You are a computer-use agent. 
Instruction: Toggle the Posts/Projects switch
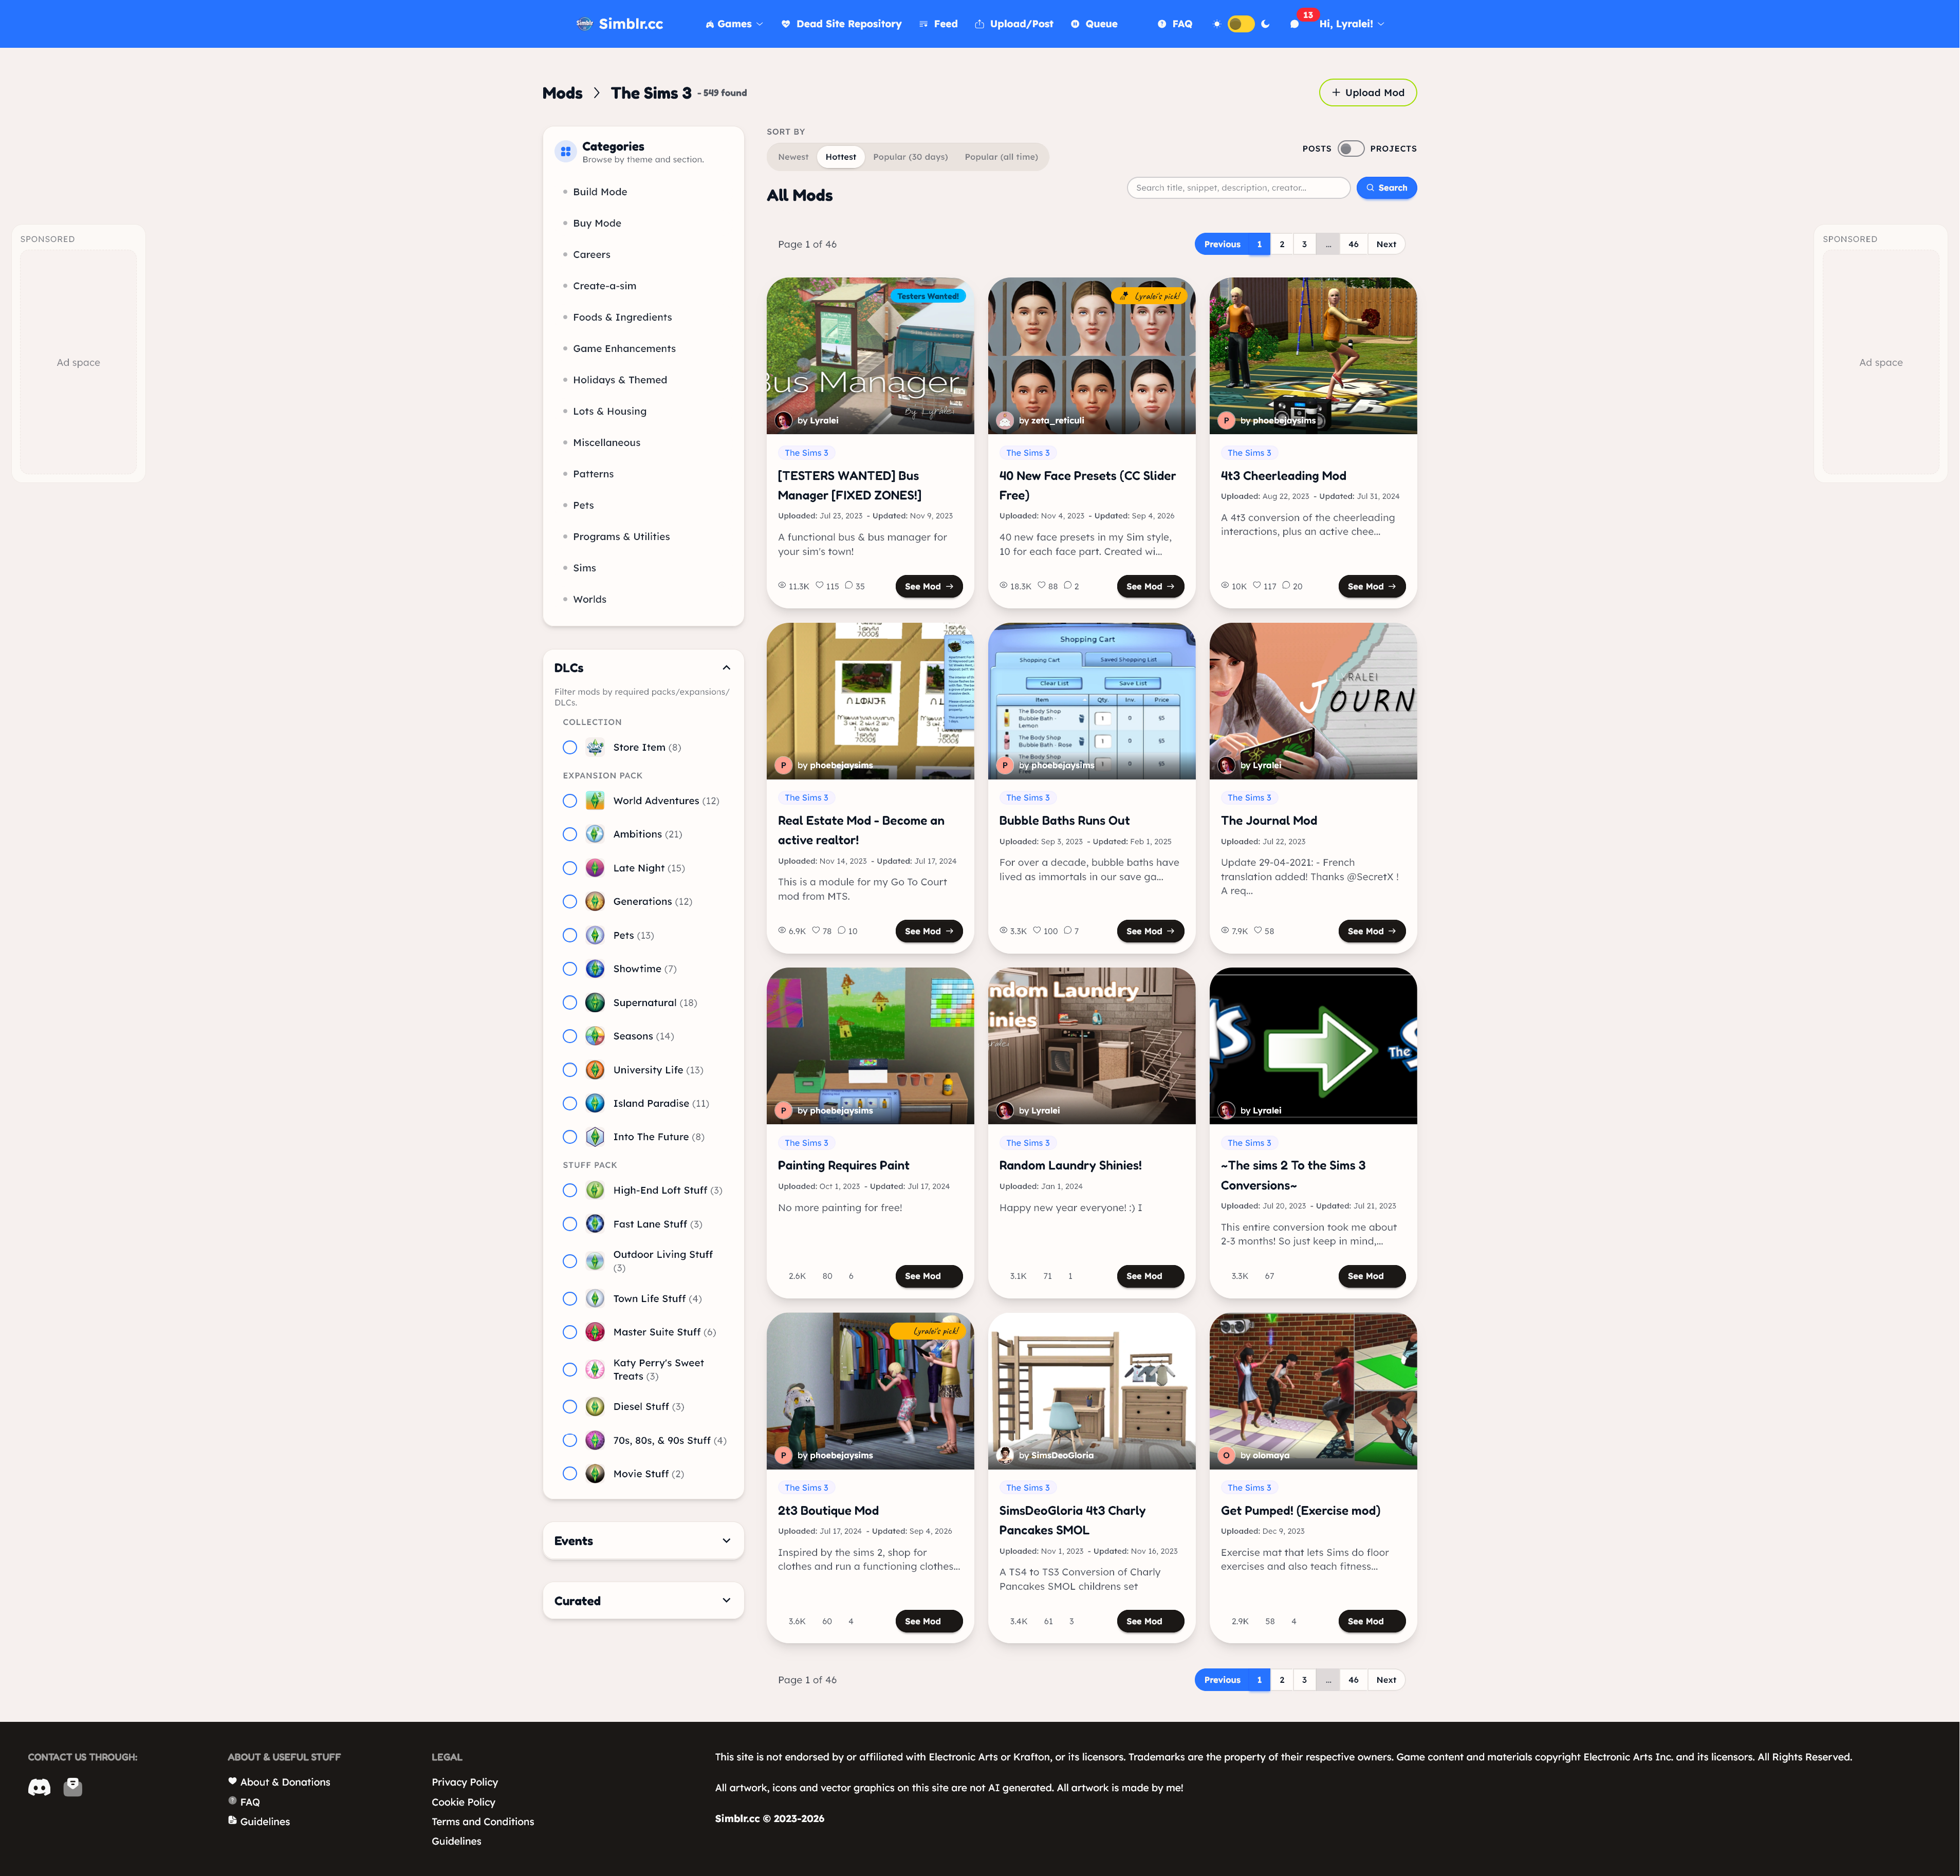pos(1351,149)
